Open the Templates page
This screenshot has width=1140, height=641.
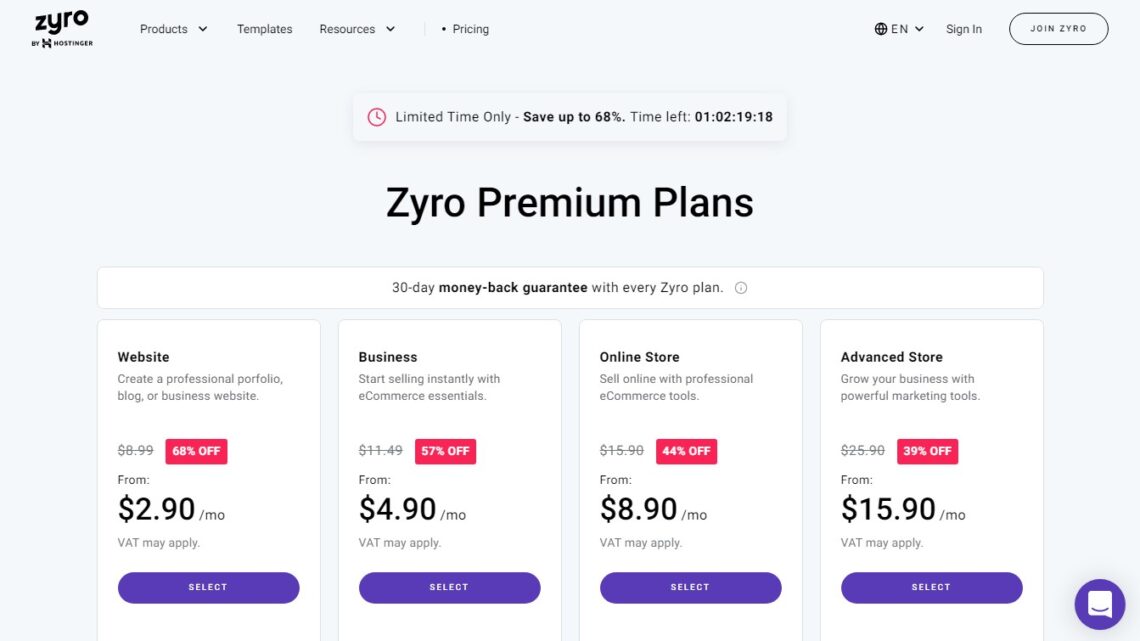pyautogui.click(x=264, y=29)
